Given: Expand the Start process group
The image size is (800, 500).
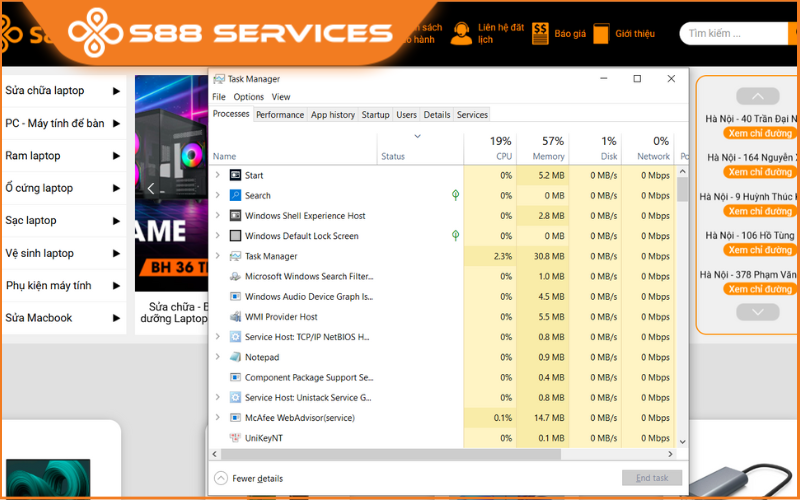Looking at the screenshot, I should [218, 175].
